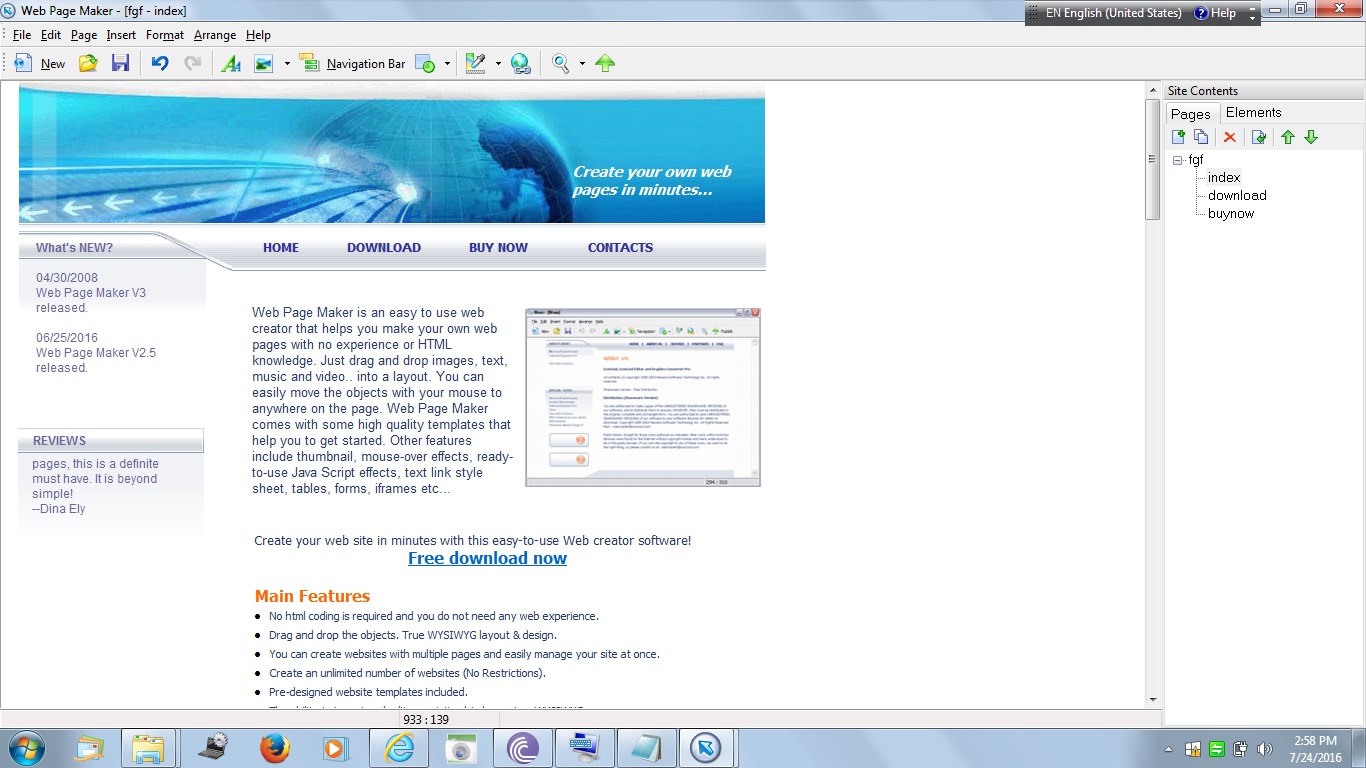The width and height of the screenshot is (1366, 768).
Task: Click the color picker eyedropper icon
Action: [475, 63]
